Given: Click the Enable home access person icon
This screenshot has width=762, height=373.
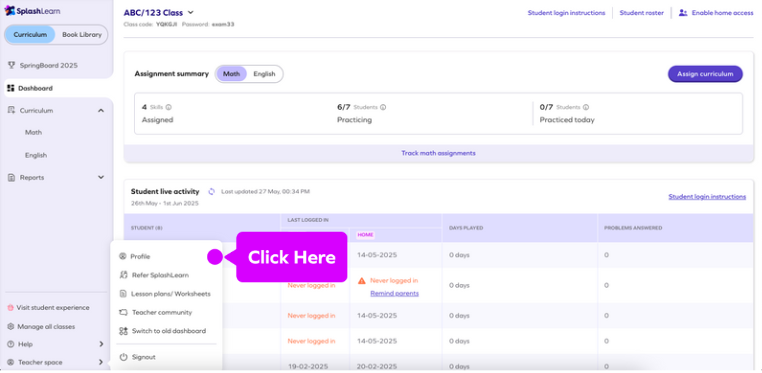Looking at the screenshot, I should pos(683,13).
